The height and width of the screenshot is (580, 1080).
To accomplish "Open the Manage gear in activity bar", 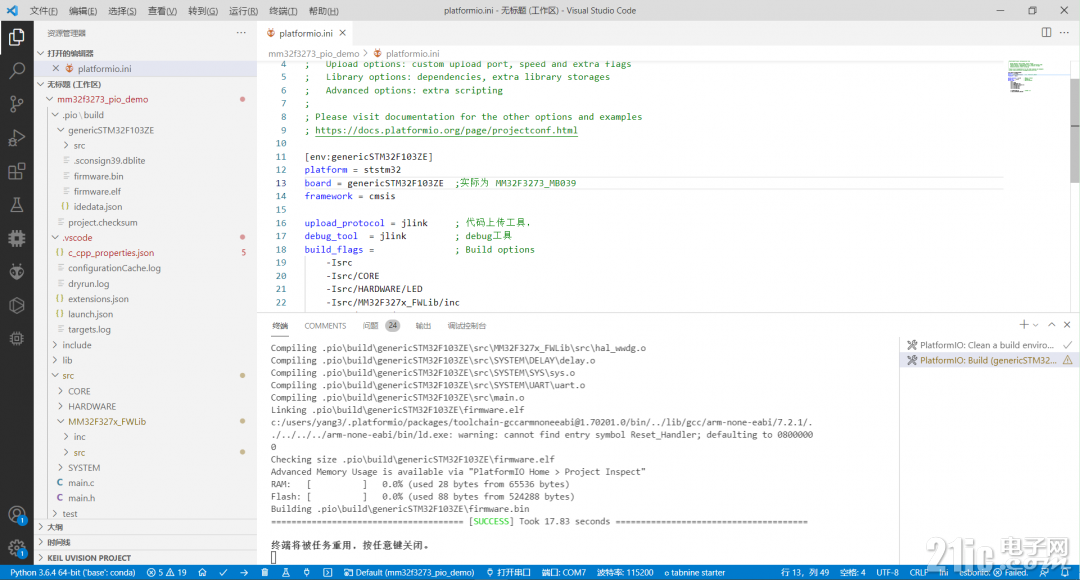I will pyautogui.click(x=17, y=548).
